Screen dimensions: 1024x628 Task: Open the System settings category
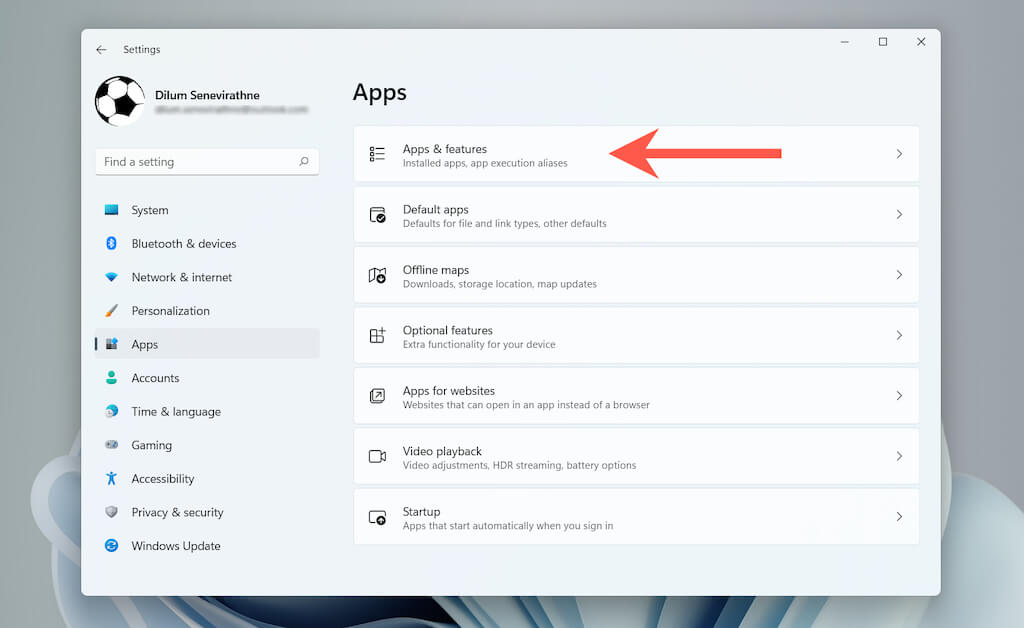pos(207,210)
